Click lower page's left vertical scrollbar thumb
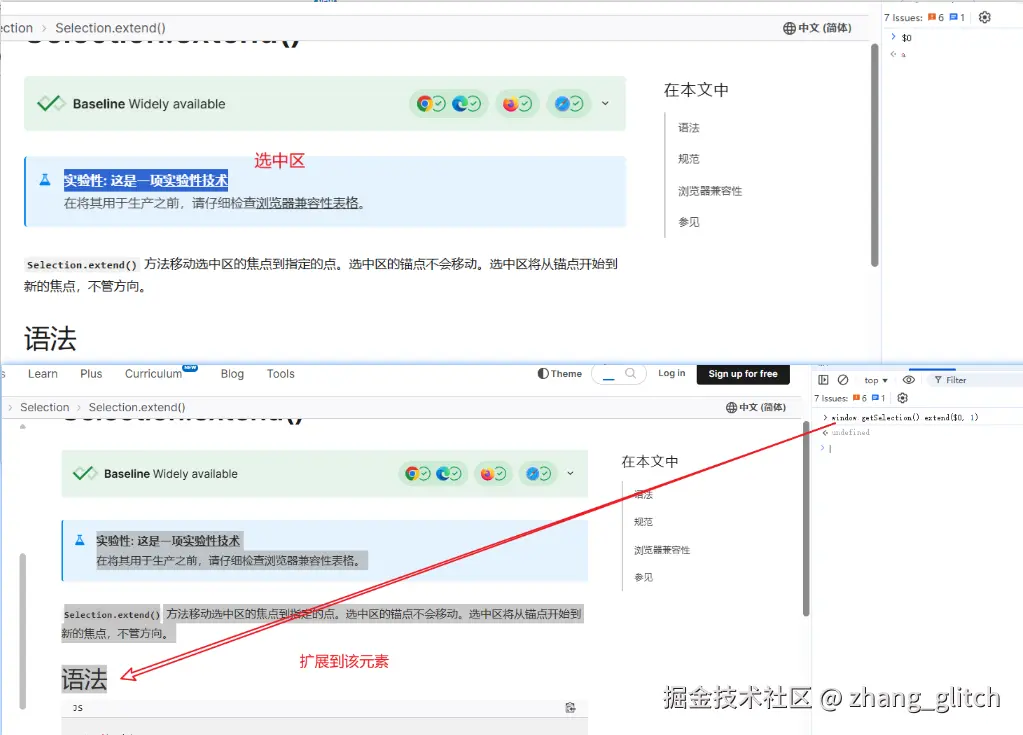 tap(23, 631)
